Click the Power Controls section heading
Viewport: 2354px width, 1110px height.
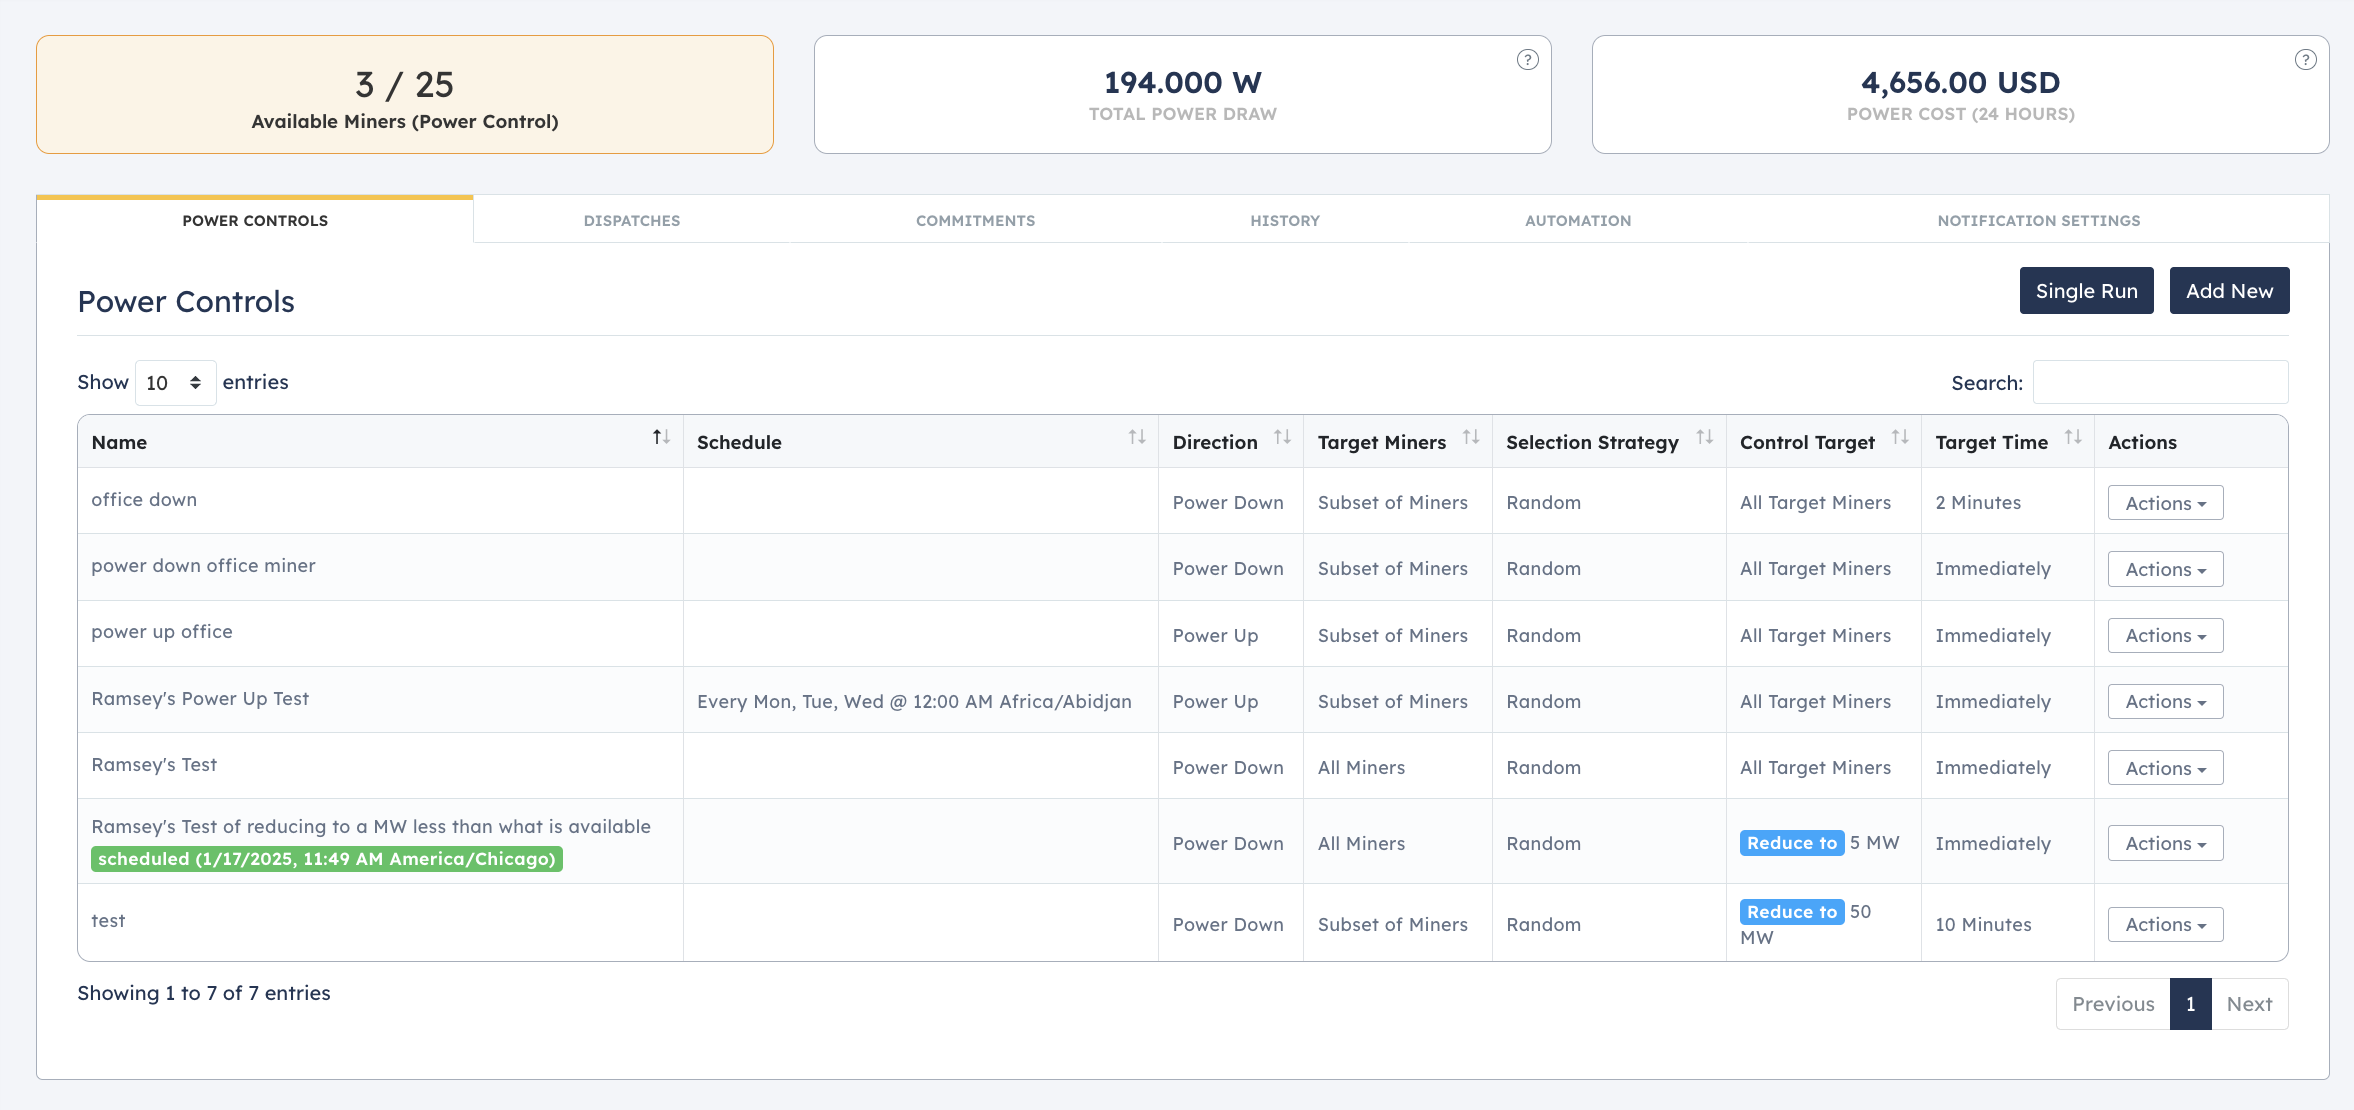(186, 302)
